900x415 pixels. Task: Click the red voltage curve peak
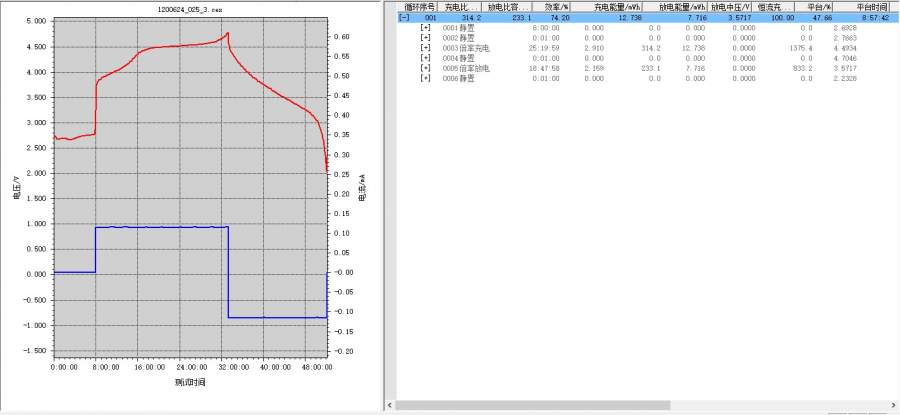(x=228, y=33)
